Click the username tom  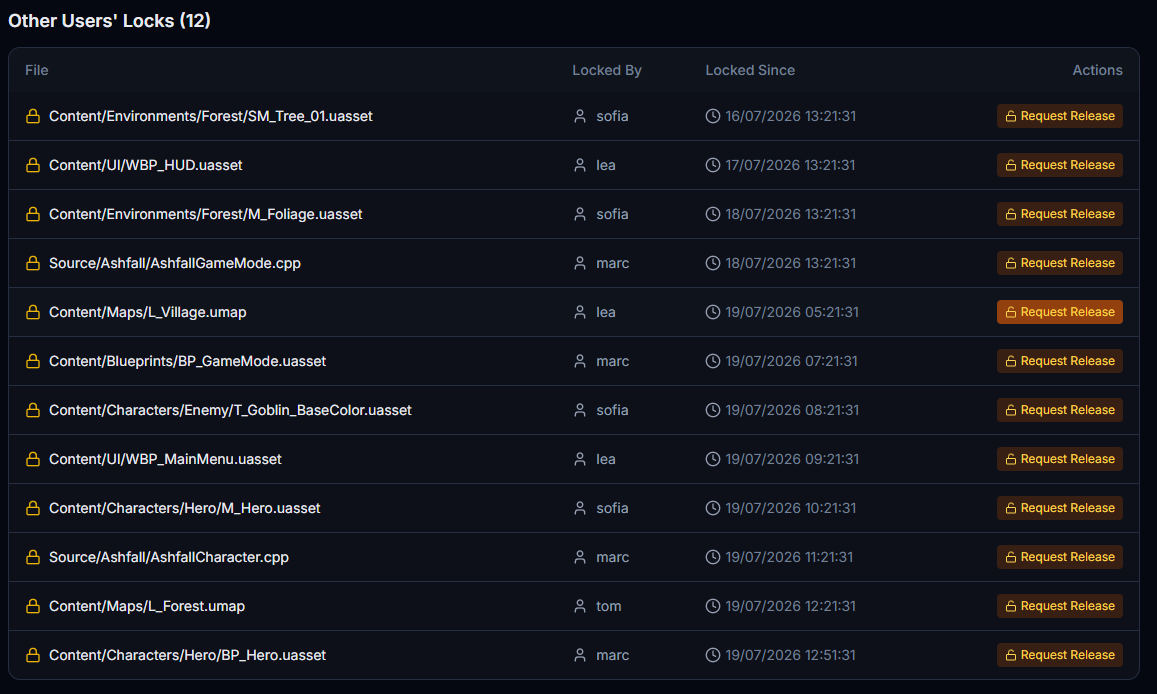609,606
